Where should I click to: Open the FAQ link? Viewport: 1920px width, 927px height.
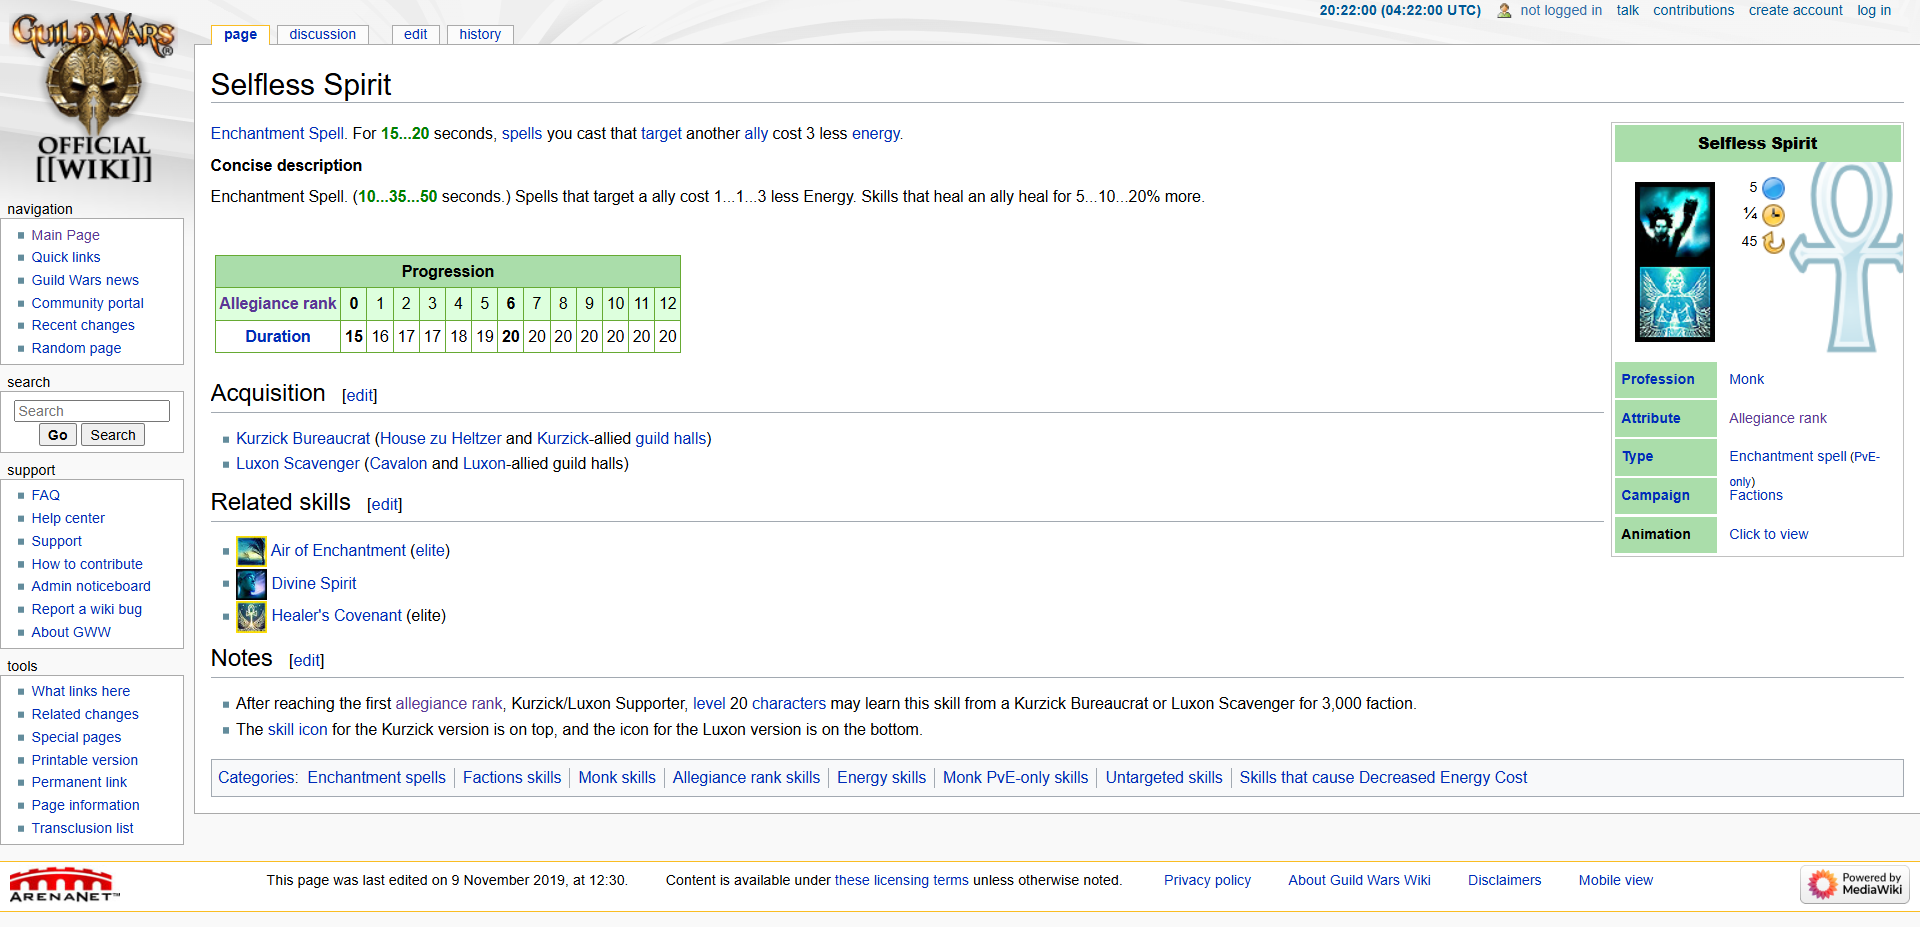45,495
